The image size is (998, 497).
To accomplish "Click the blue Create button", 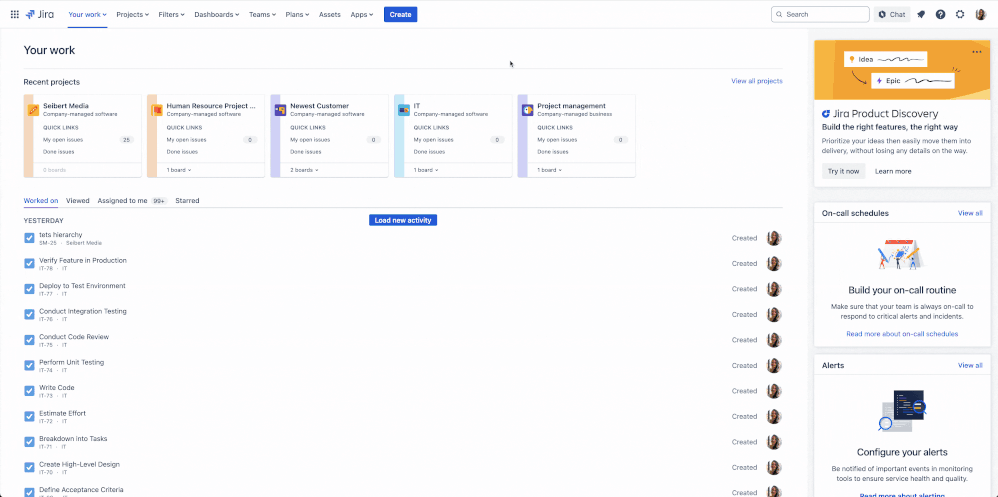I will click(x=400, y=14).
